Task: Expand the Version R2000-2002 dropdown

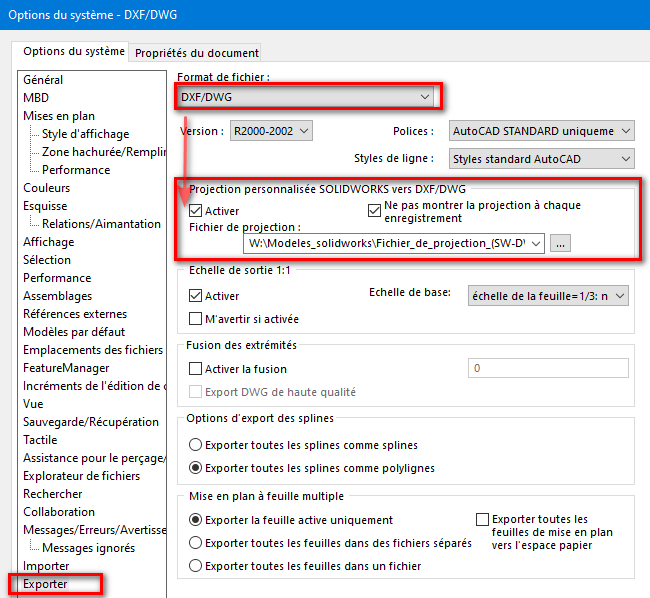Action: tap(270, 130)
